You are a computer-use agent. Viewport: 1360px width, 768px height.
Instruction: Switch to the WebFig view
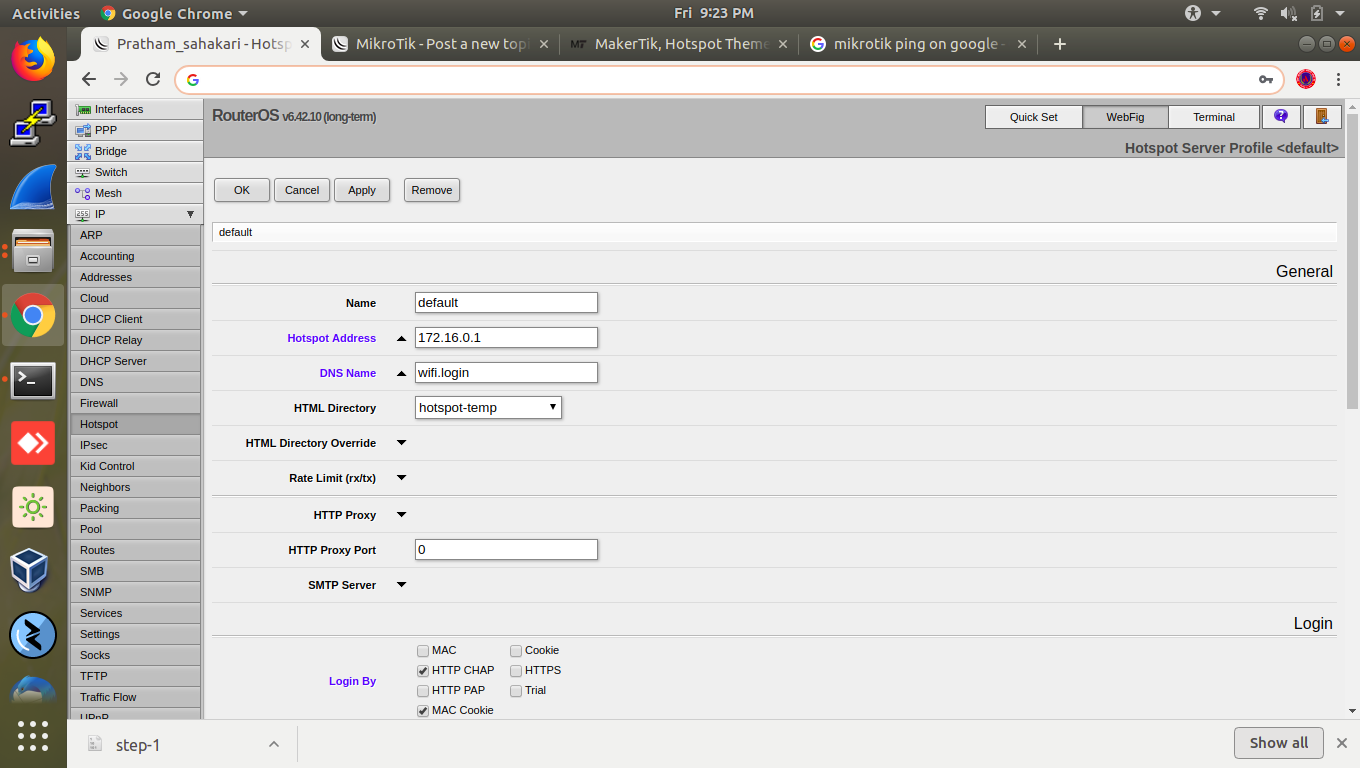click(x=1125, y=117)
